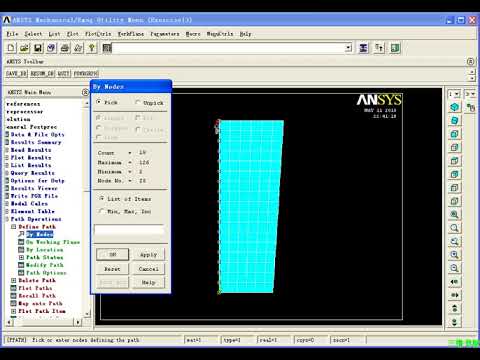Switch to Right view
This screenshot has height=360, width=480.
[x=454, y=147]
